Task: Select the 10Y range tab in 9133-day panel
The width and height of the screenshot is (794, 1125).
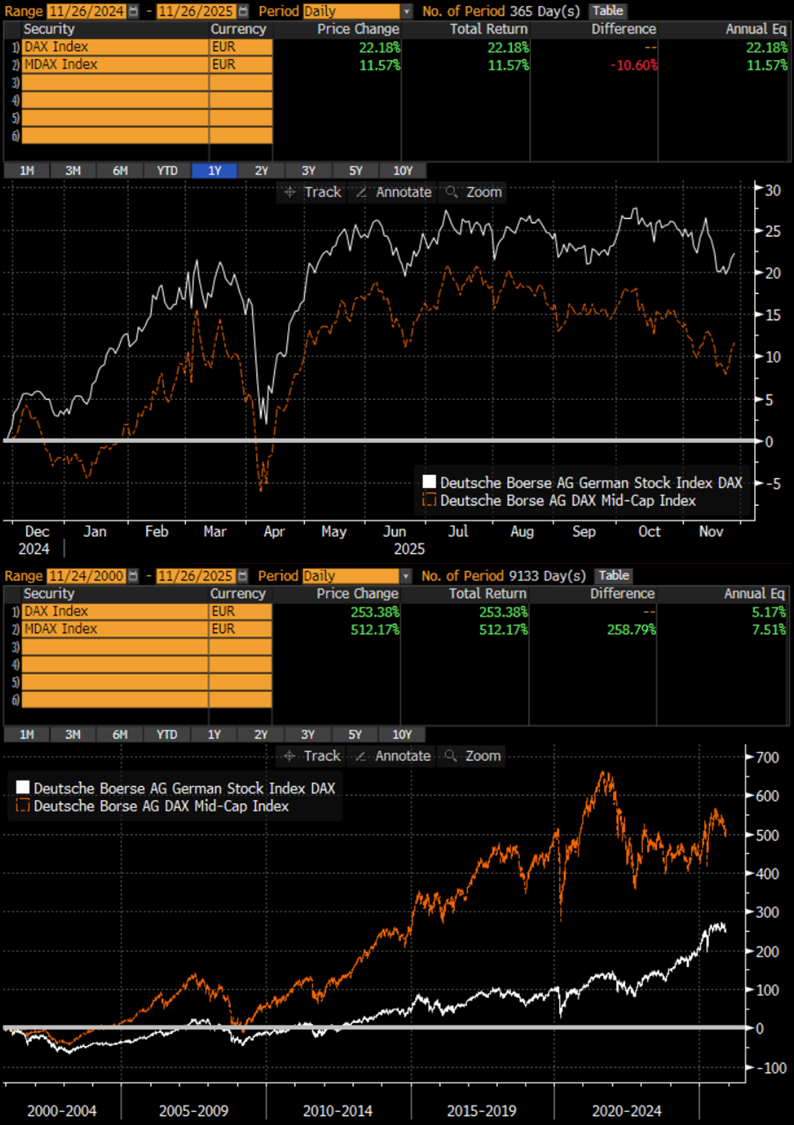Action: 402,735
